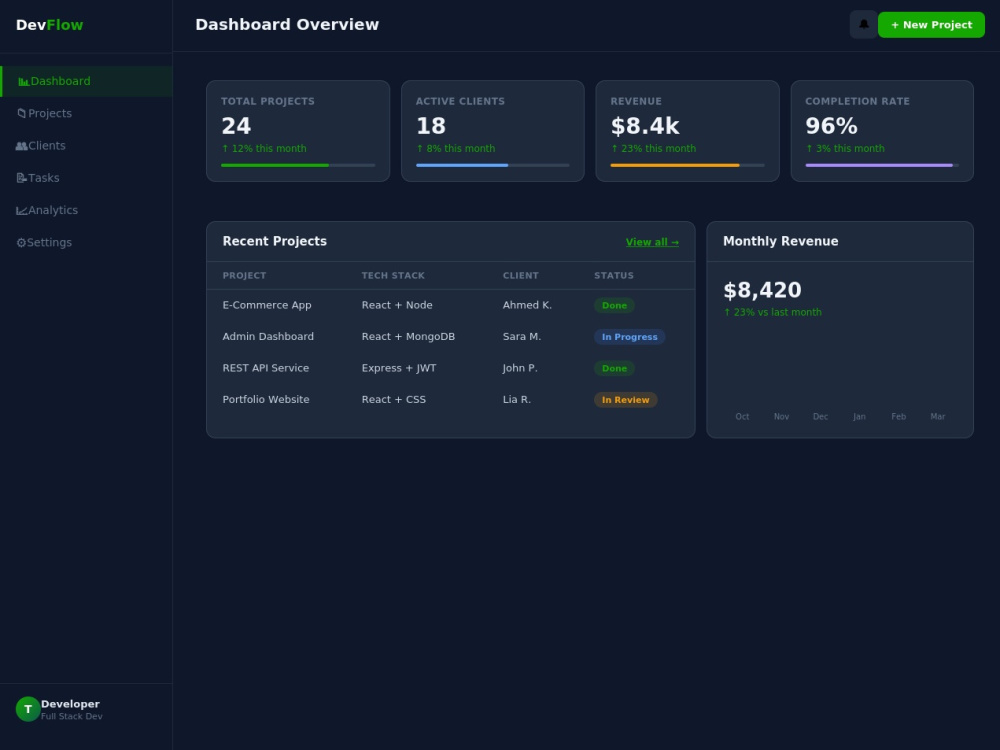Navigate to Tasks
The image size is (1000, 750).
pyautogui.click(x=87, y=178)
